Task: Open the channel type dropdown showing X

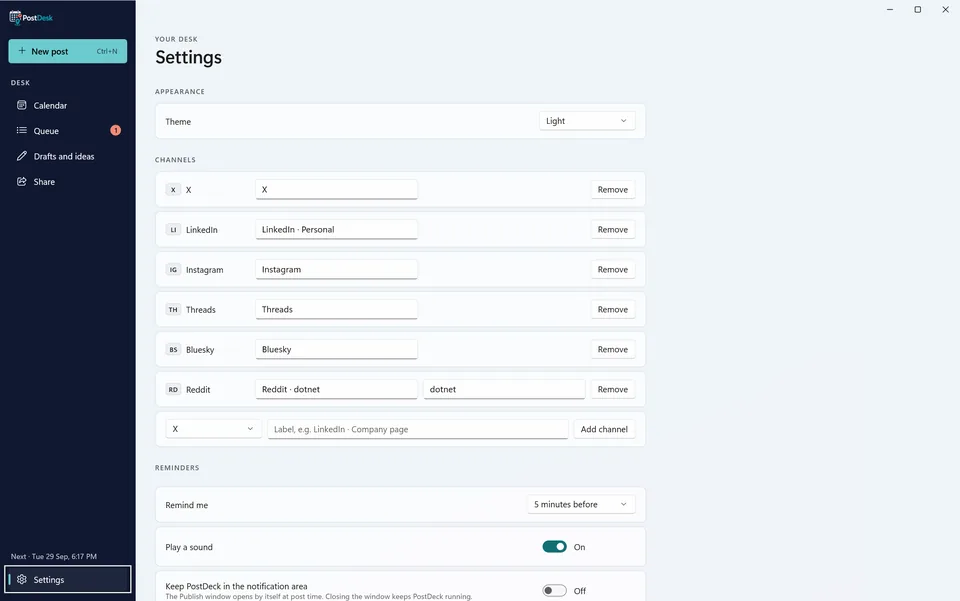Action: (x=213, y=429)
